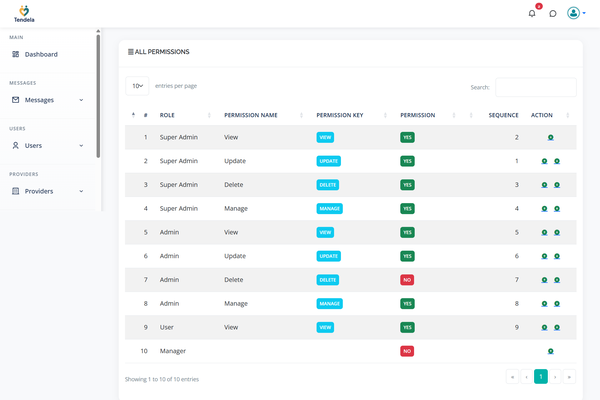Focus the Search input field
This screenshot has width=600, height=400.
point(535,87)
